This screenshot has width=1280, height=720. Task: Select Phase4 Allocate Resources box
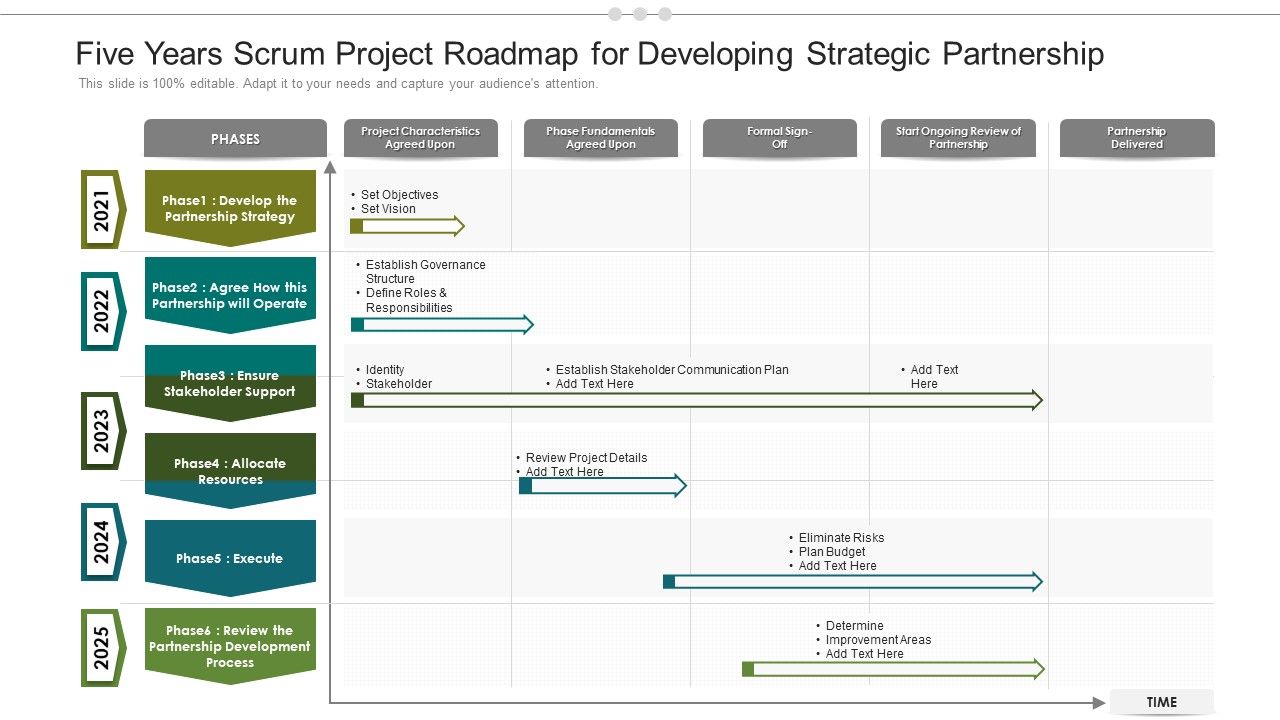tap(230, 471)
